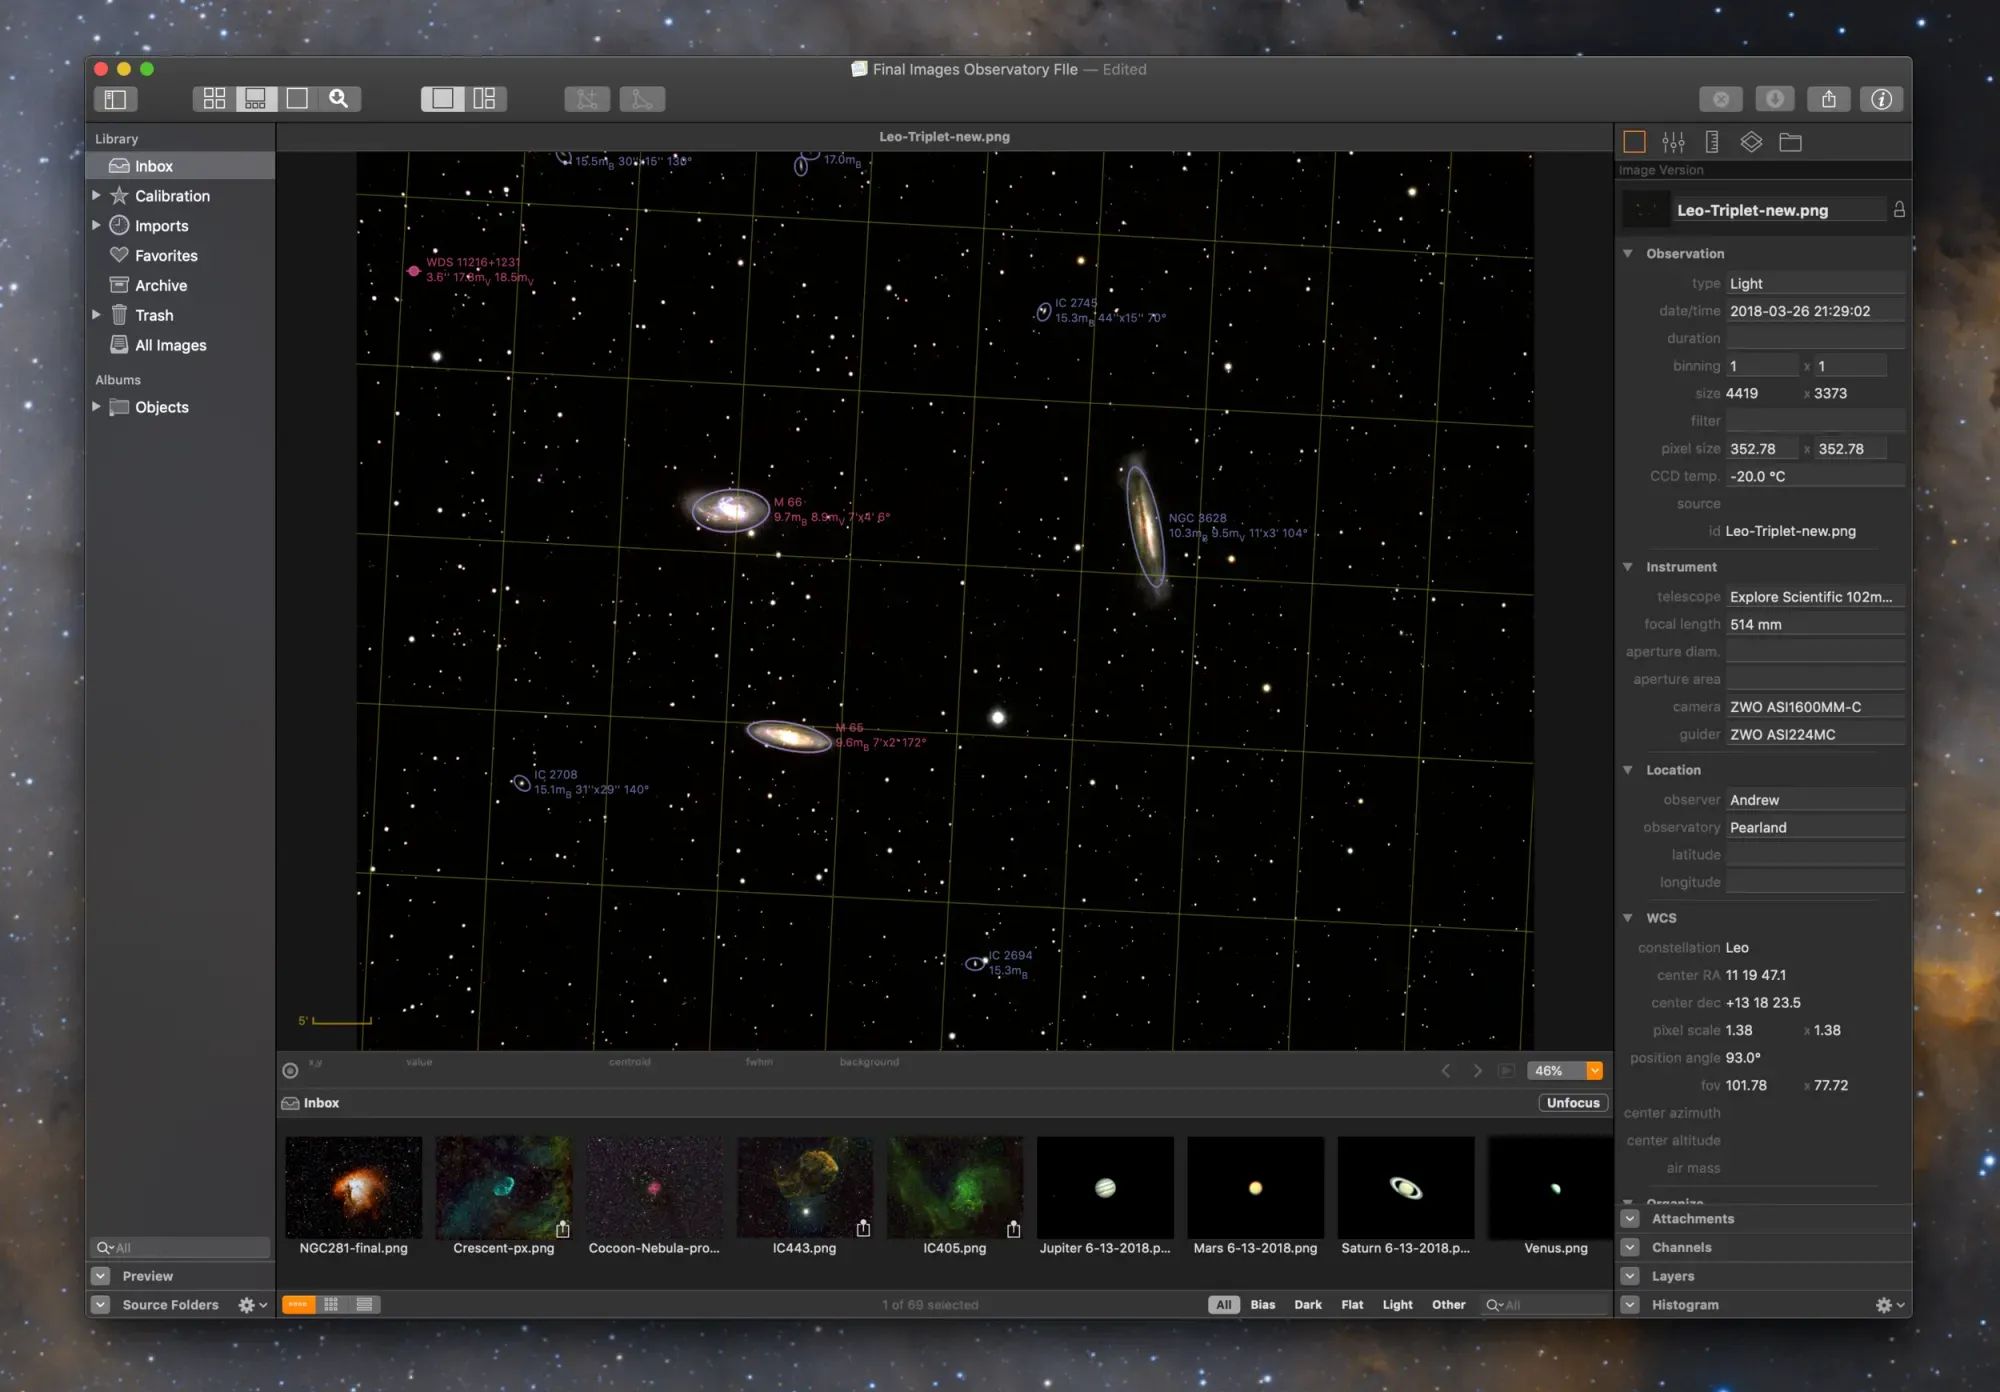
Task: Open the Histogram settings gear menu
Action: pos(1884,1305)
